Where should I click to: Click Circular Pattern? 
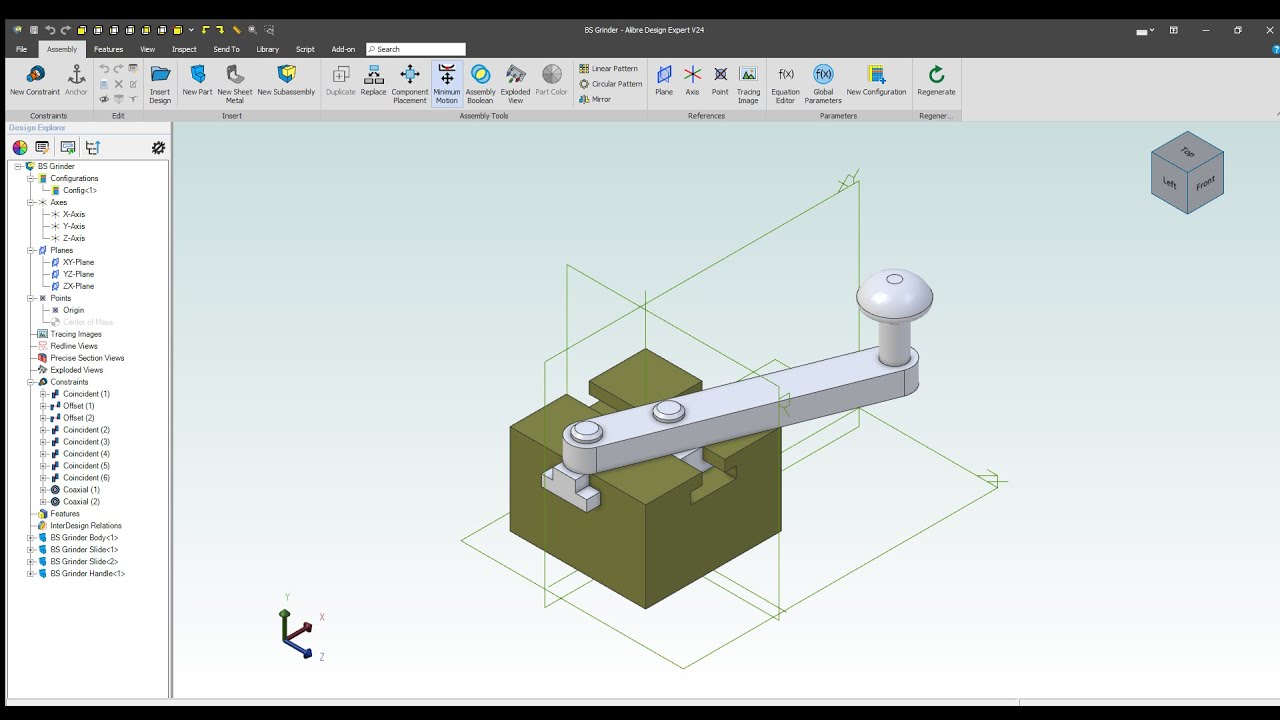coord(611,84)
